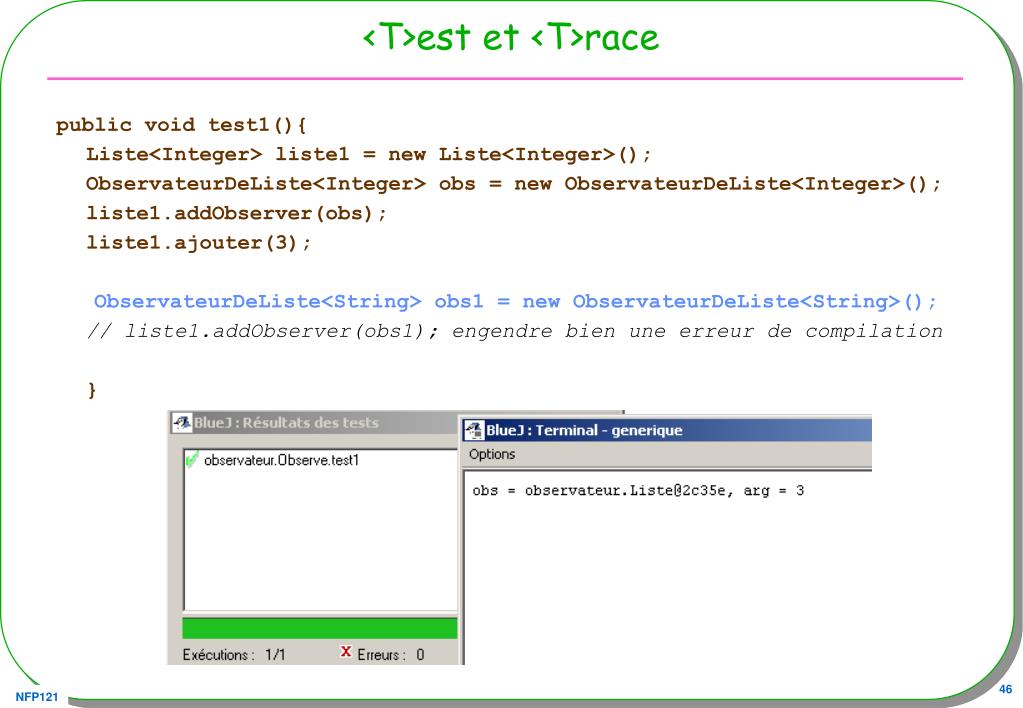1023x708 pixels.
Task: Click the 'Liste<Integer> liste1 = new' line
Action: tap(369, 155)
